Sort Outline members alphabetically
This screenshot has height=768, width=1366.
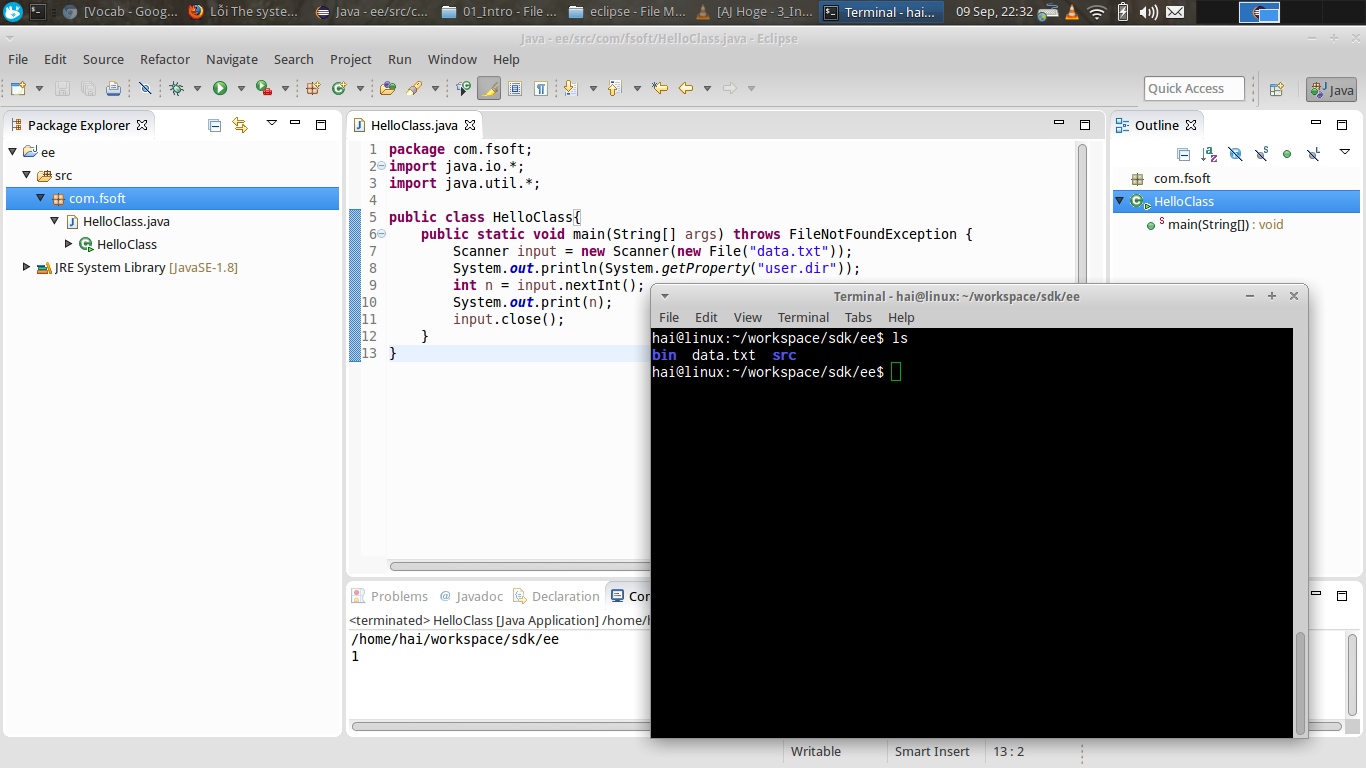[1209, 154]
